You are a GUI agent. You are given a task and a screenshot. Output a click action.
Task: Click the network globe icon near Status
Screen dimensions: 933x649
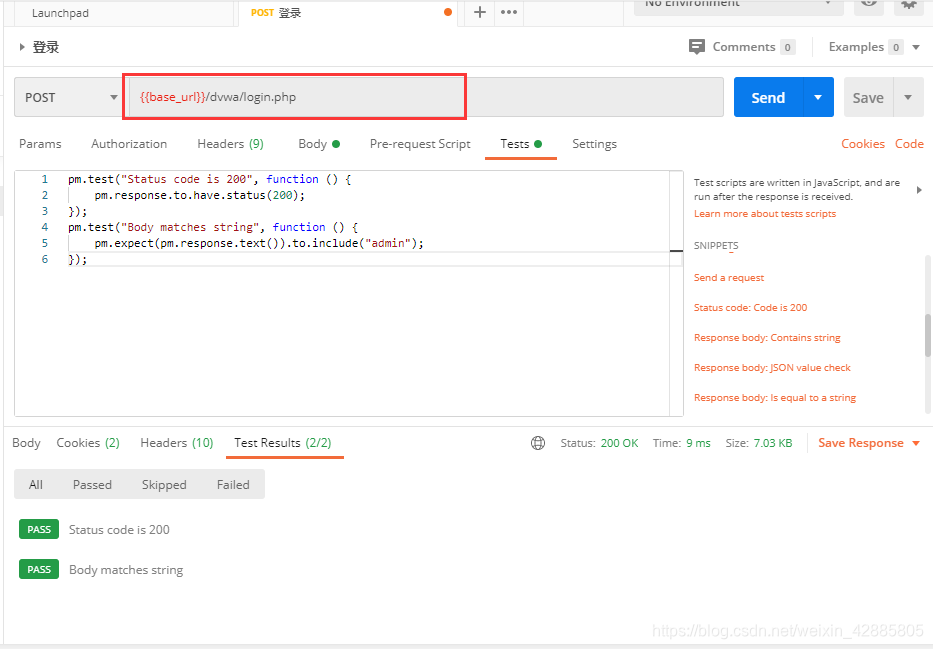coord(538,443)
